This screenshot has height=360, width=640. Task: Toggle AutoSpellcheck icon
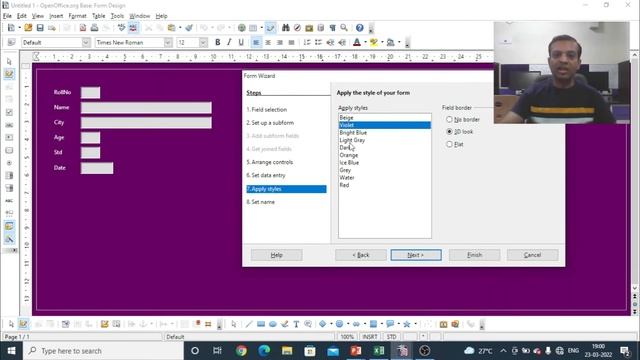coord(133,28)
